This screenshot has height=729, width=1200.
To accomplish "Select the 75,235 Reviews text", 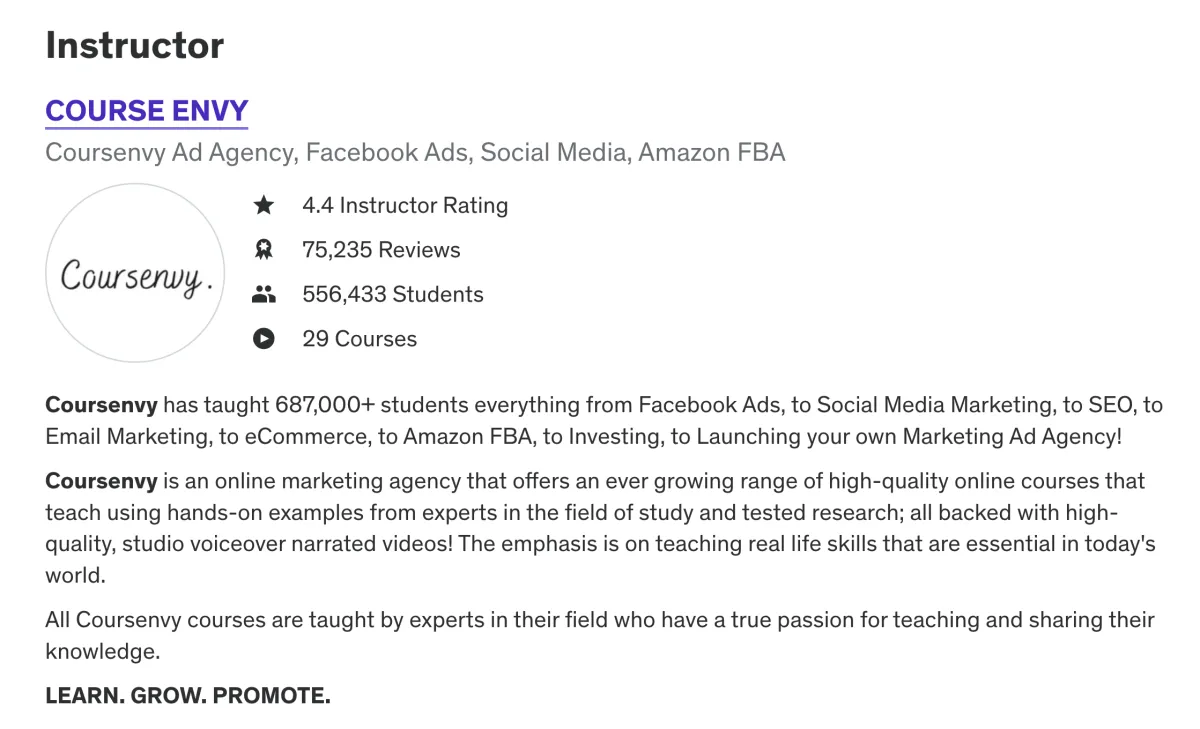I will point(381,250).
